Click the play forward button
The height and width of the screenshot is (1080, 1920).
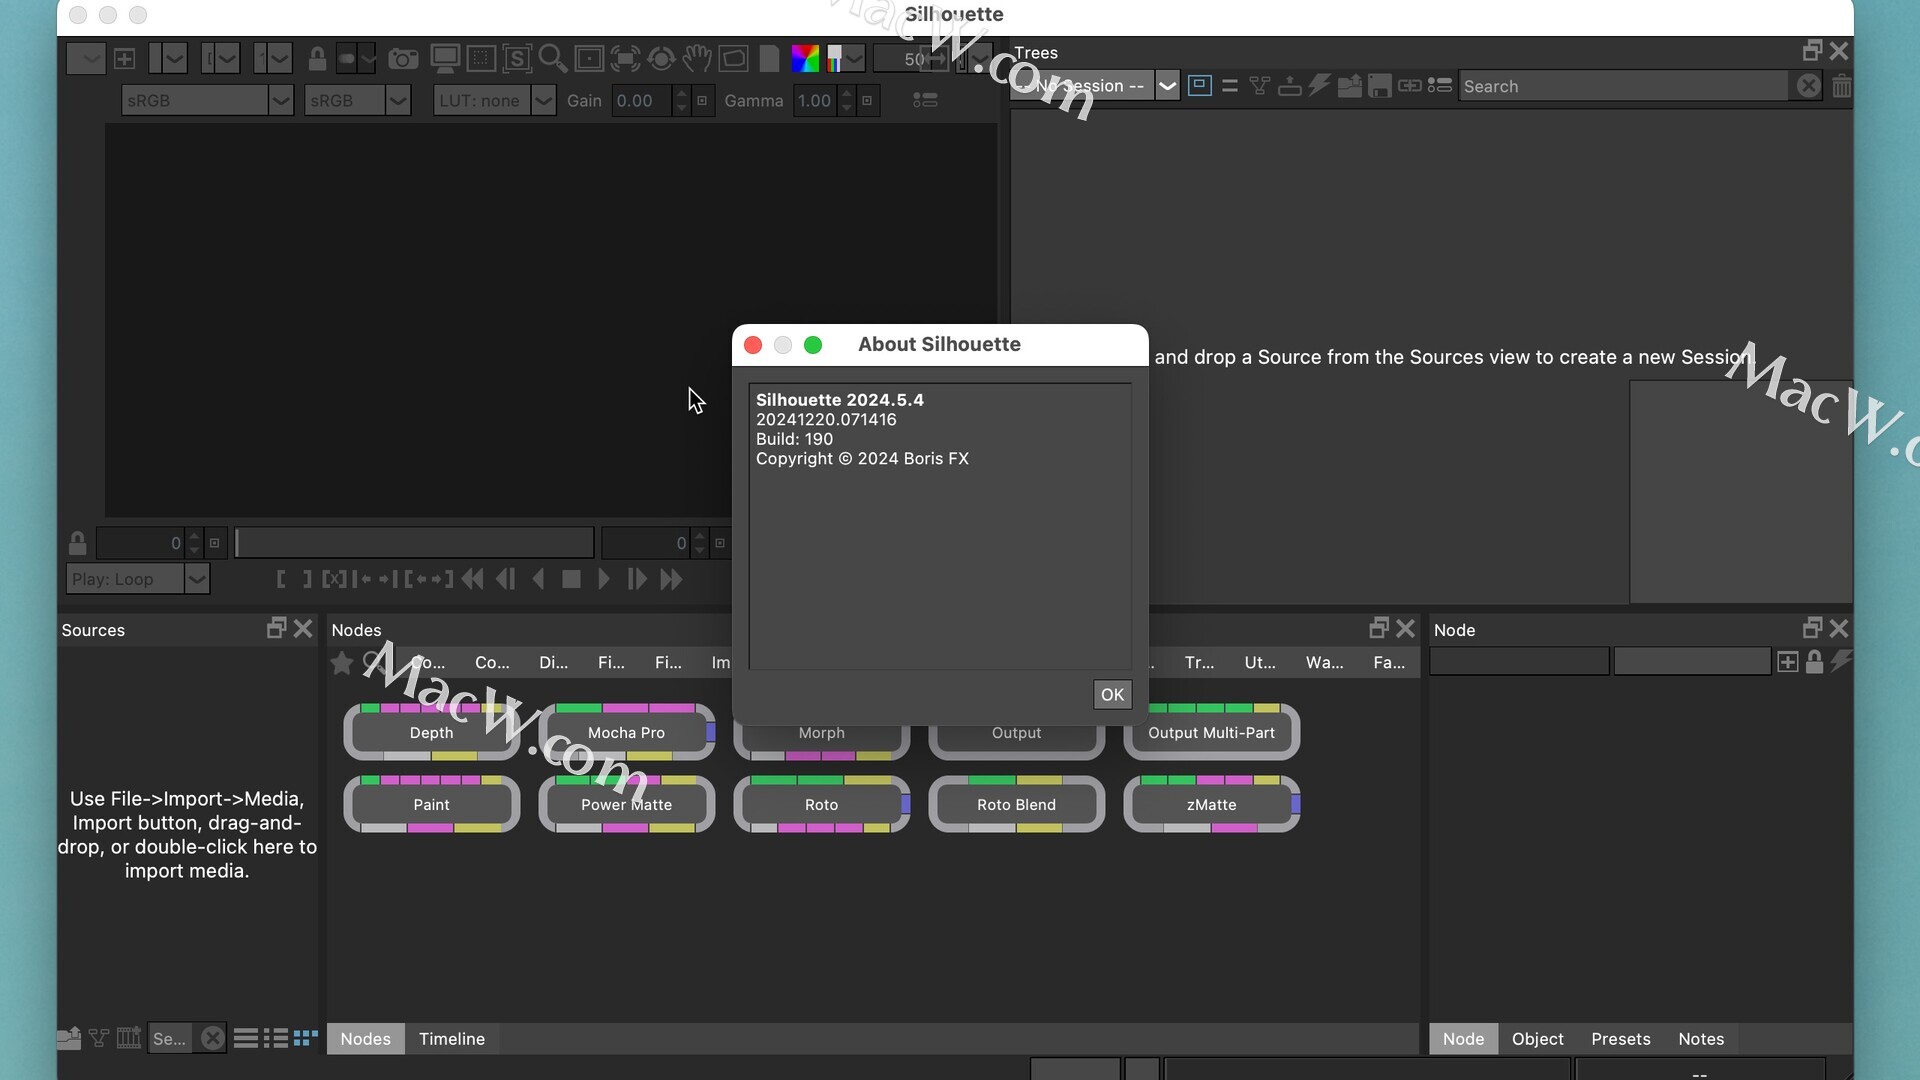(604, 579)
